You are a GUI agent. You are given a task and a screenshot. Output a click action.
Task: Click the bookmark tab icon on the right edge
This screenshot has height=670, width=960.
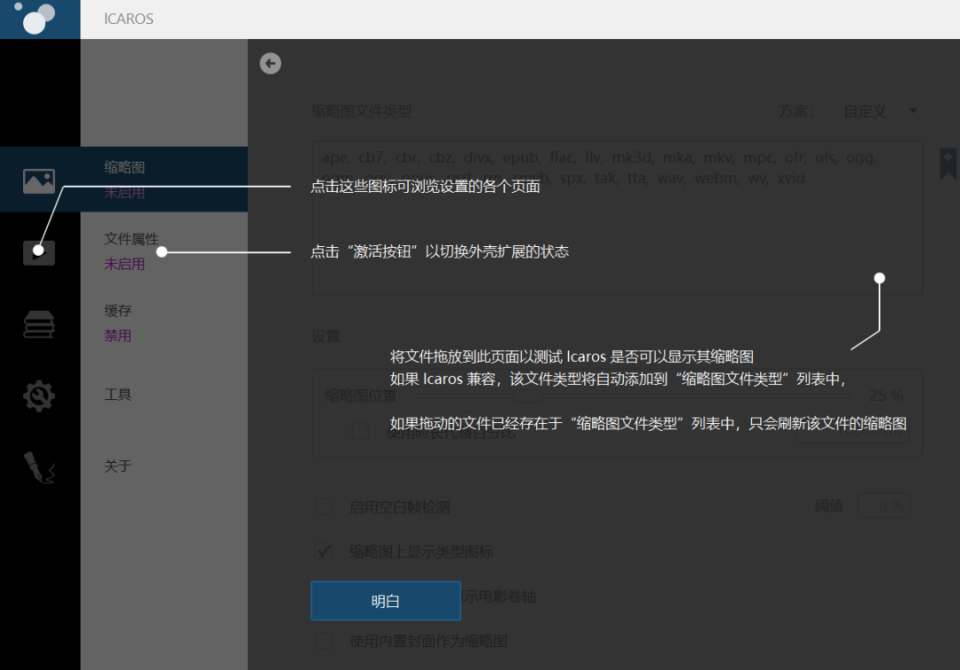tap(946, 163)
